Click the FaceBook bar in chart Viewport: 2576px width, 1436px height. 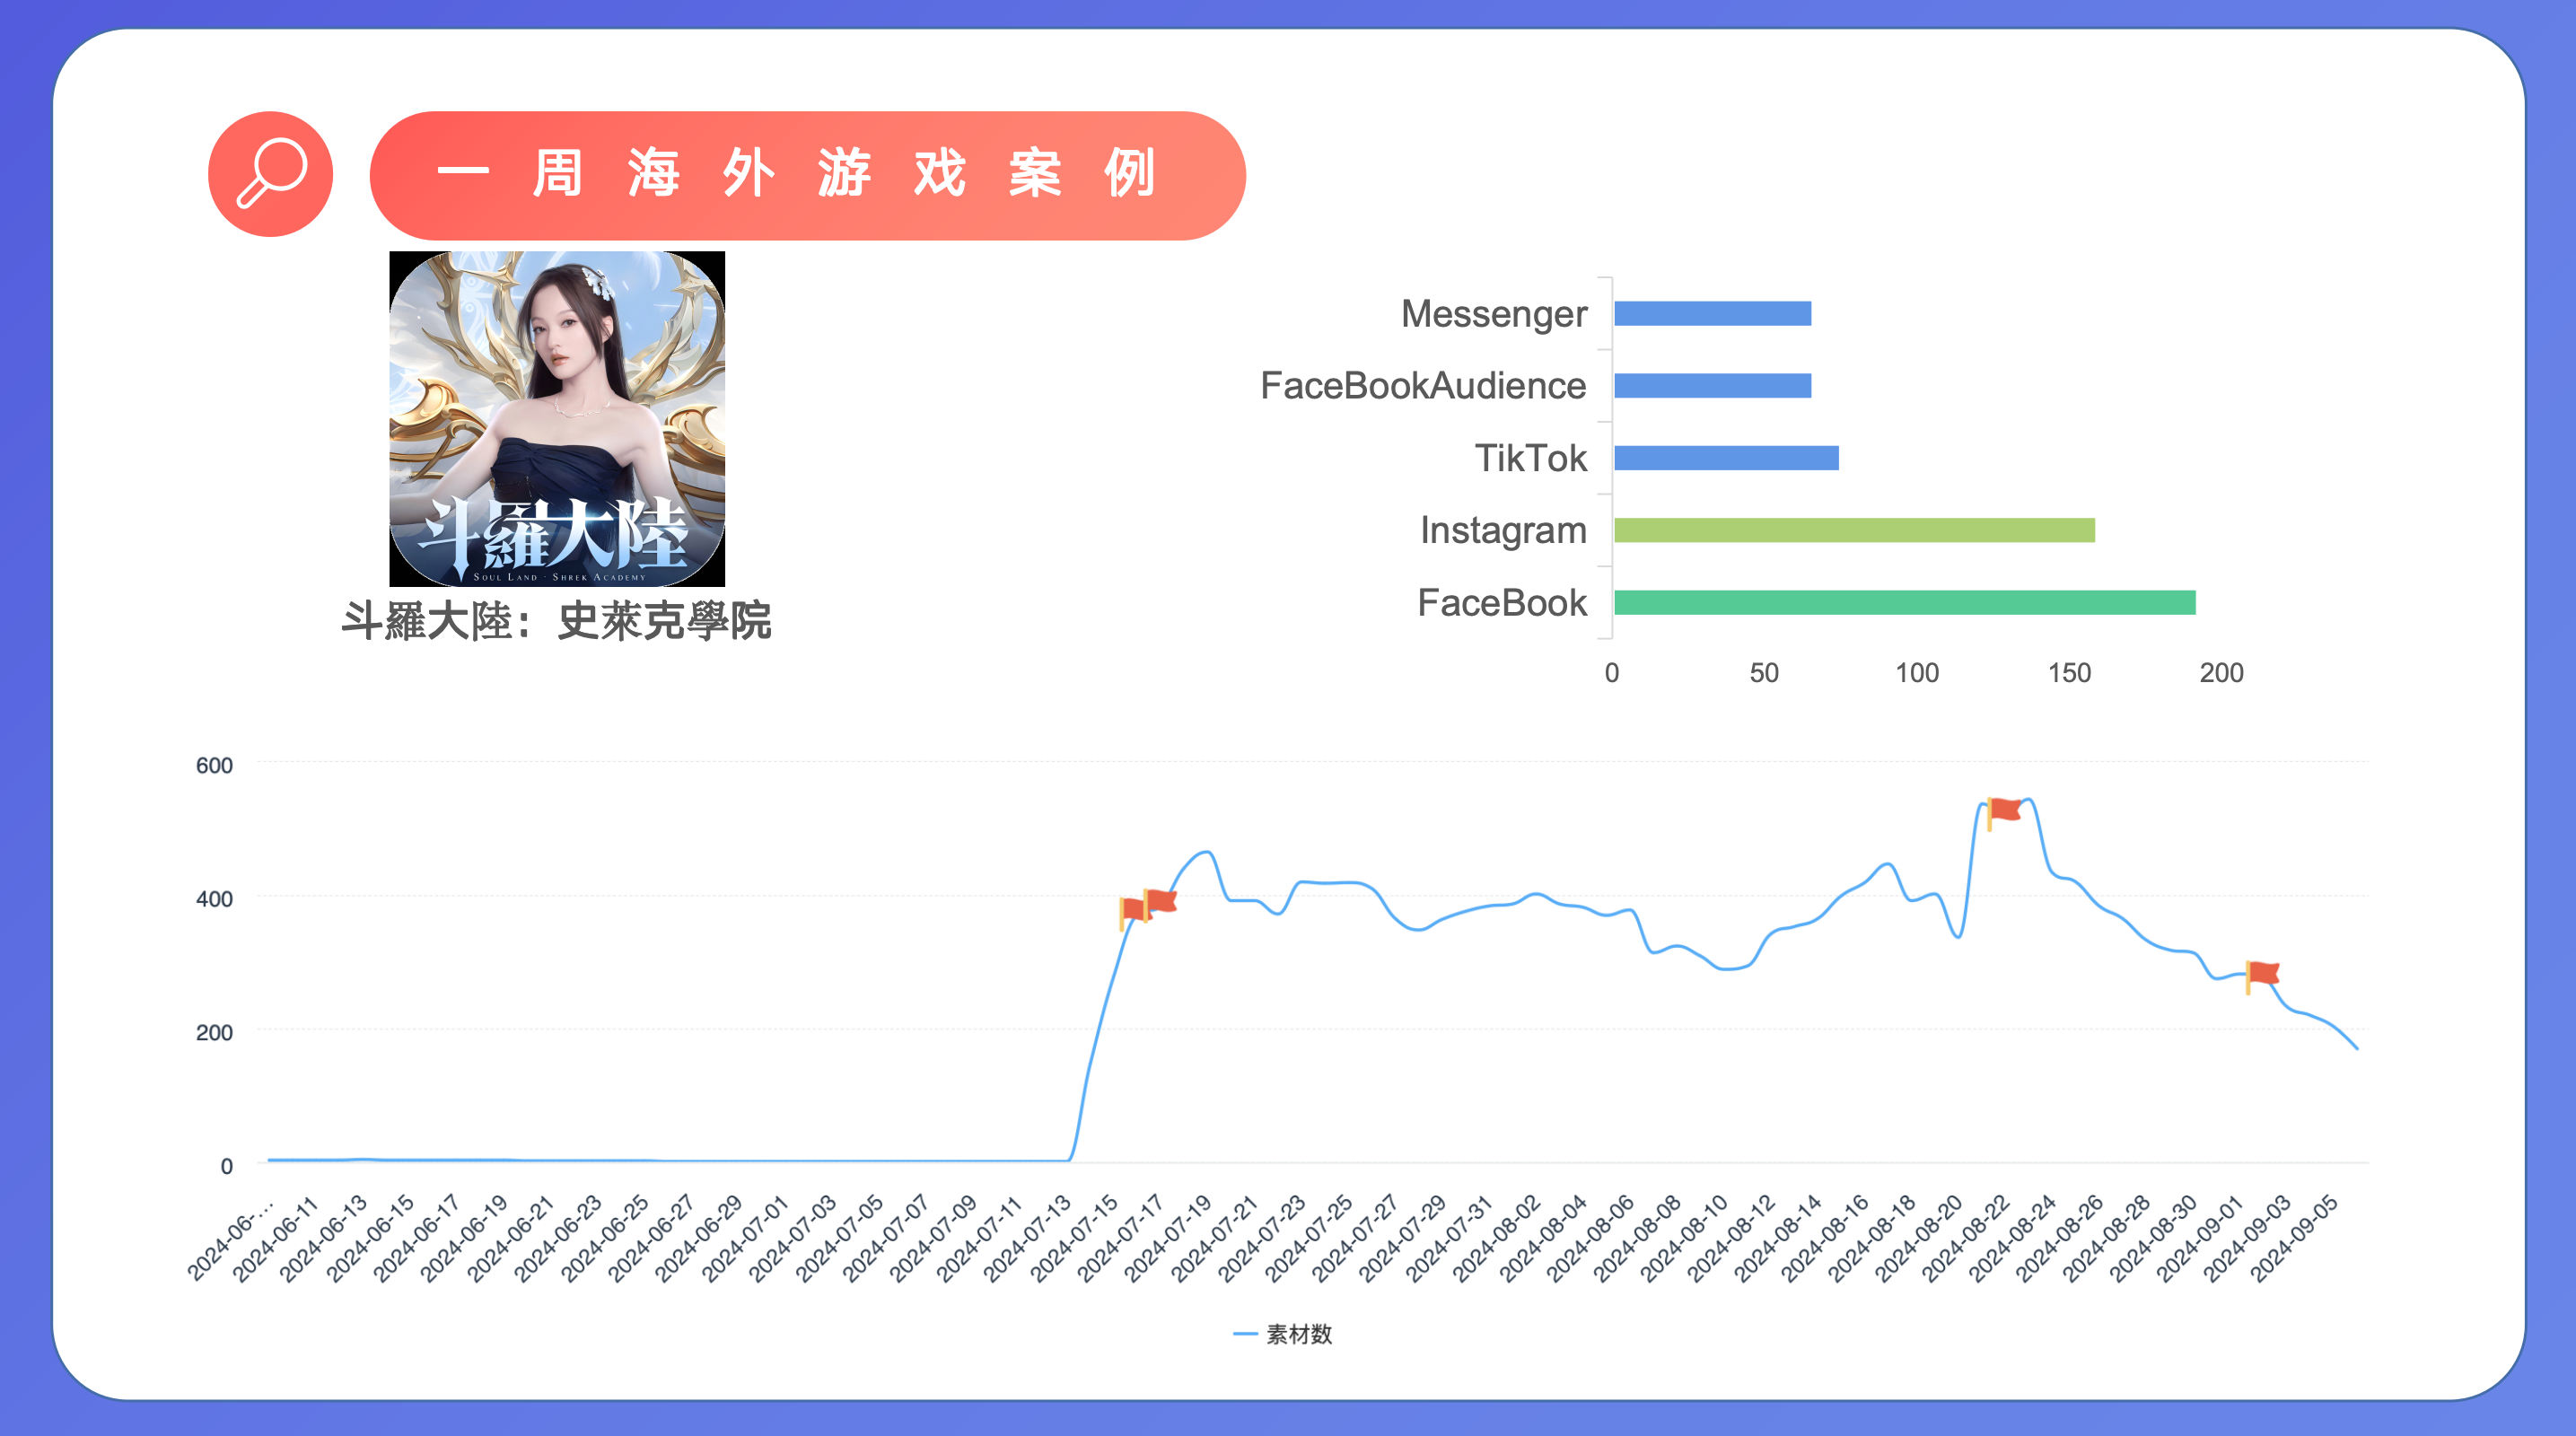pos(1904,602)
